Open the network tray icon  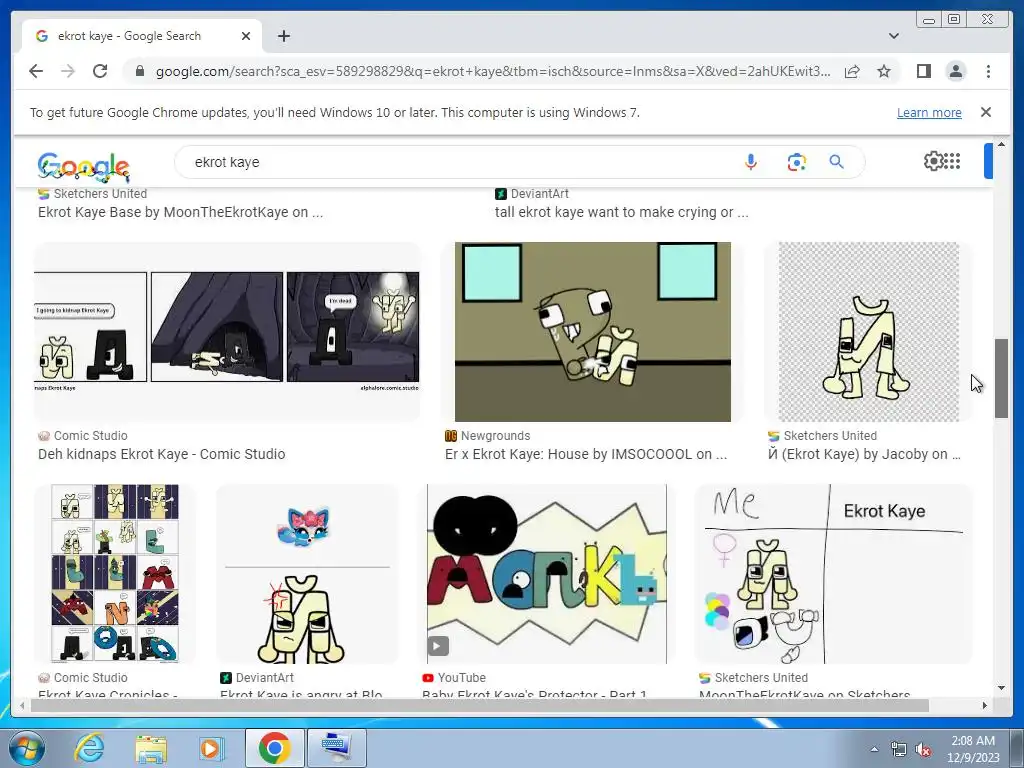pos(899,750)
